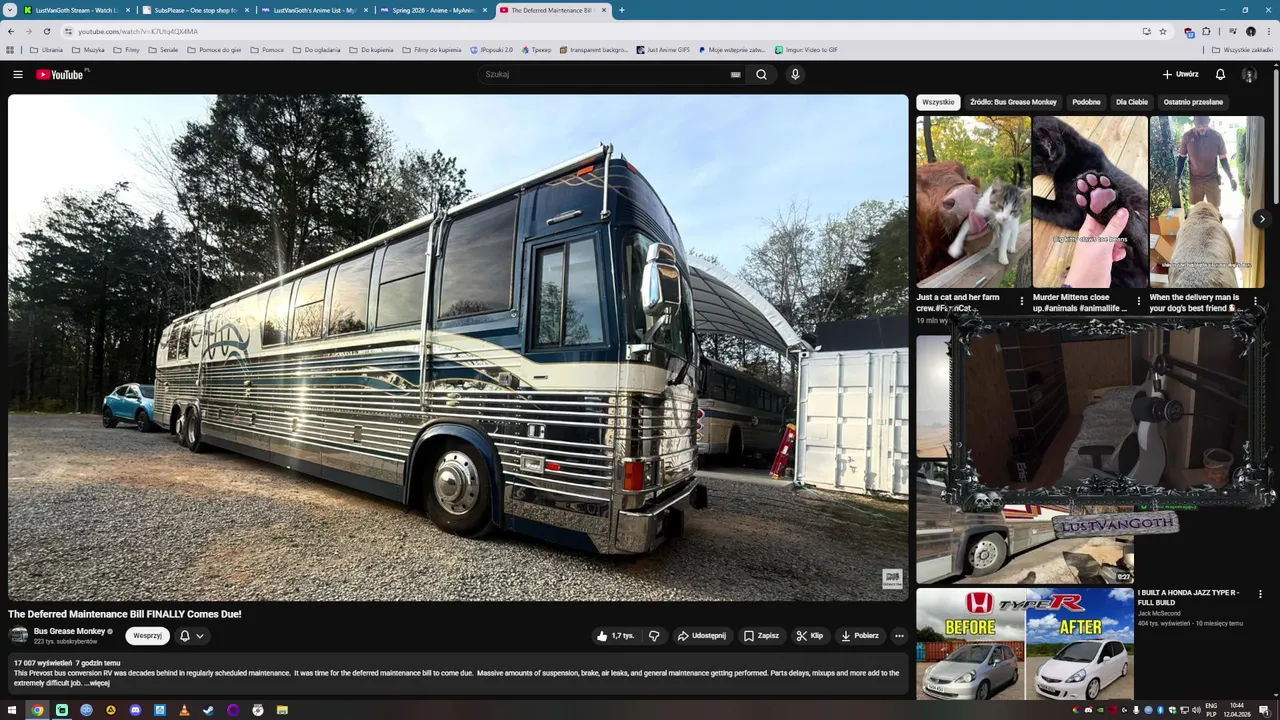Image resolution: width=1280 pixels, height=720 pixels.
Task: Click the 'Zapisz' save button
Action: tap(761, 635)
